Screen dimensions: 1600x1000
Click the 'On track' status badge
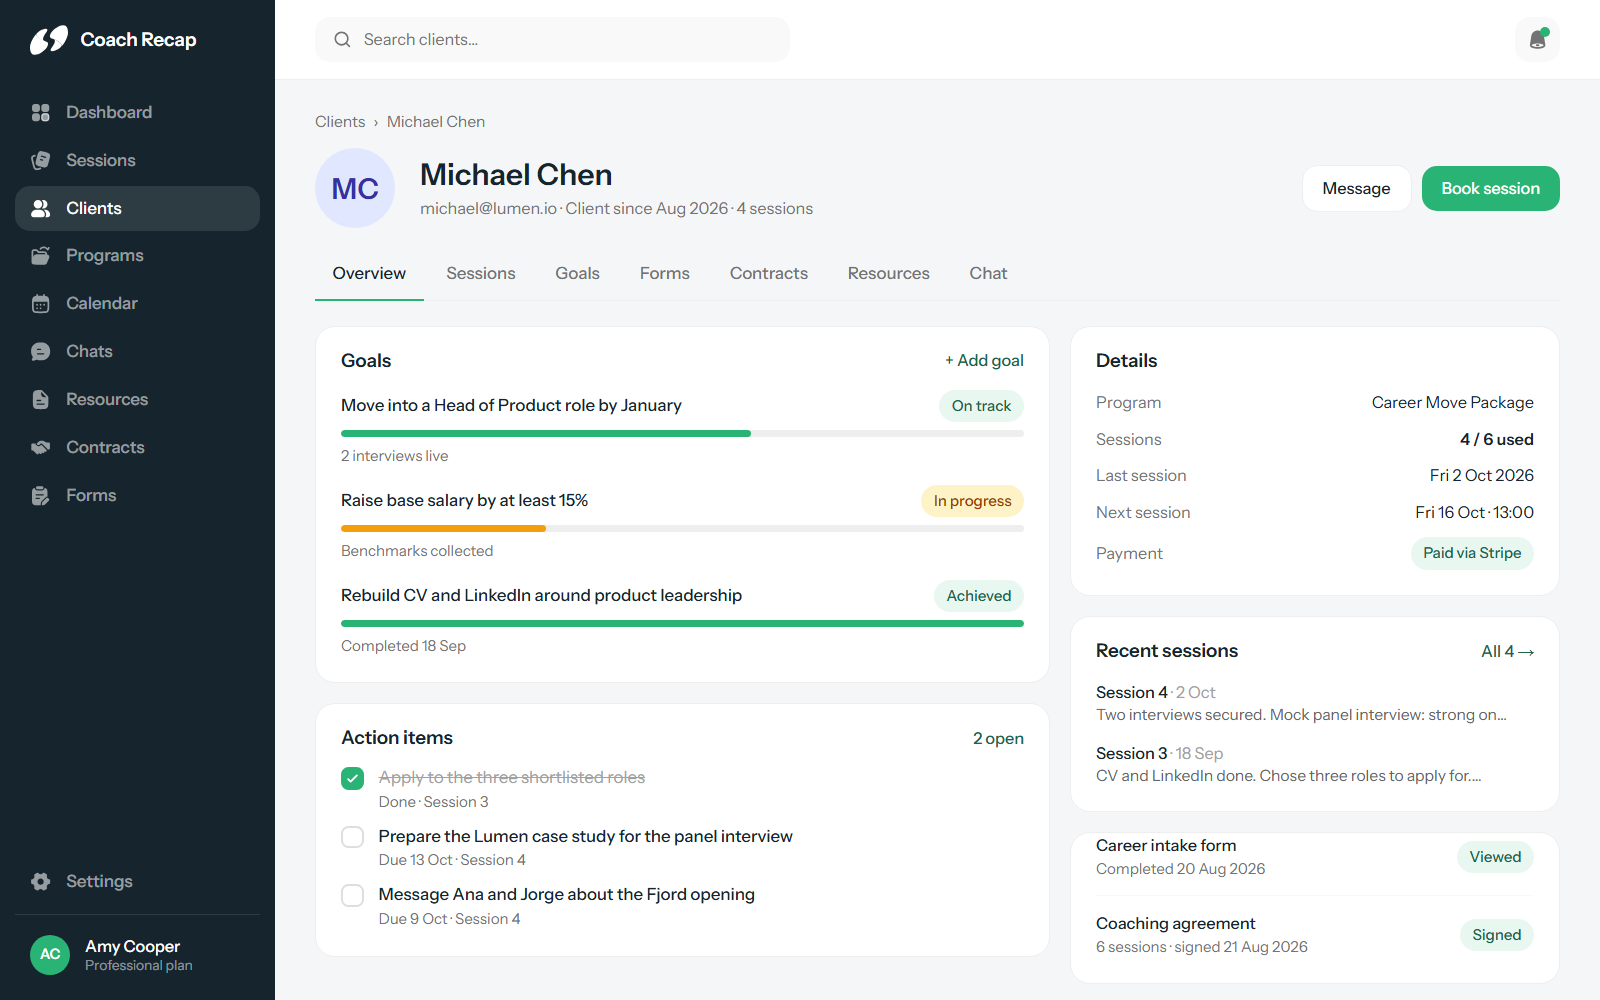pyautogui.click(x=981, y=406)
